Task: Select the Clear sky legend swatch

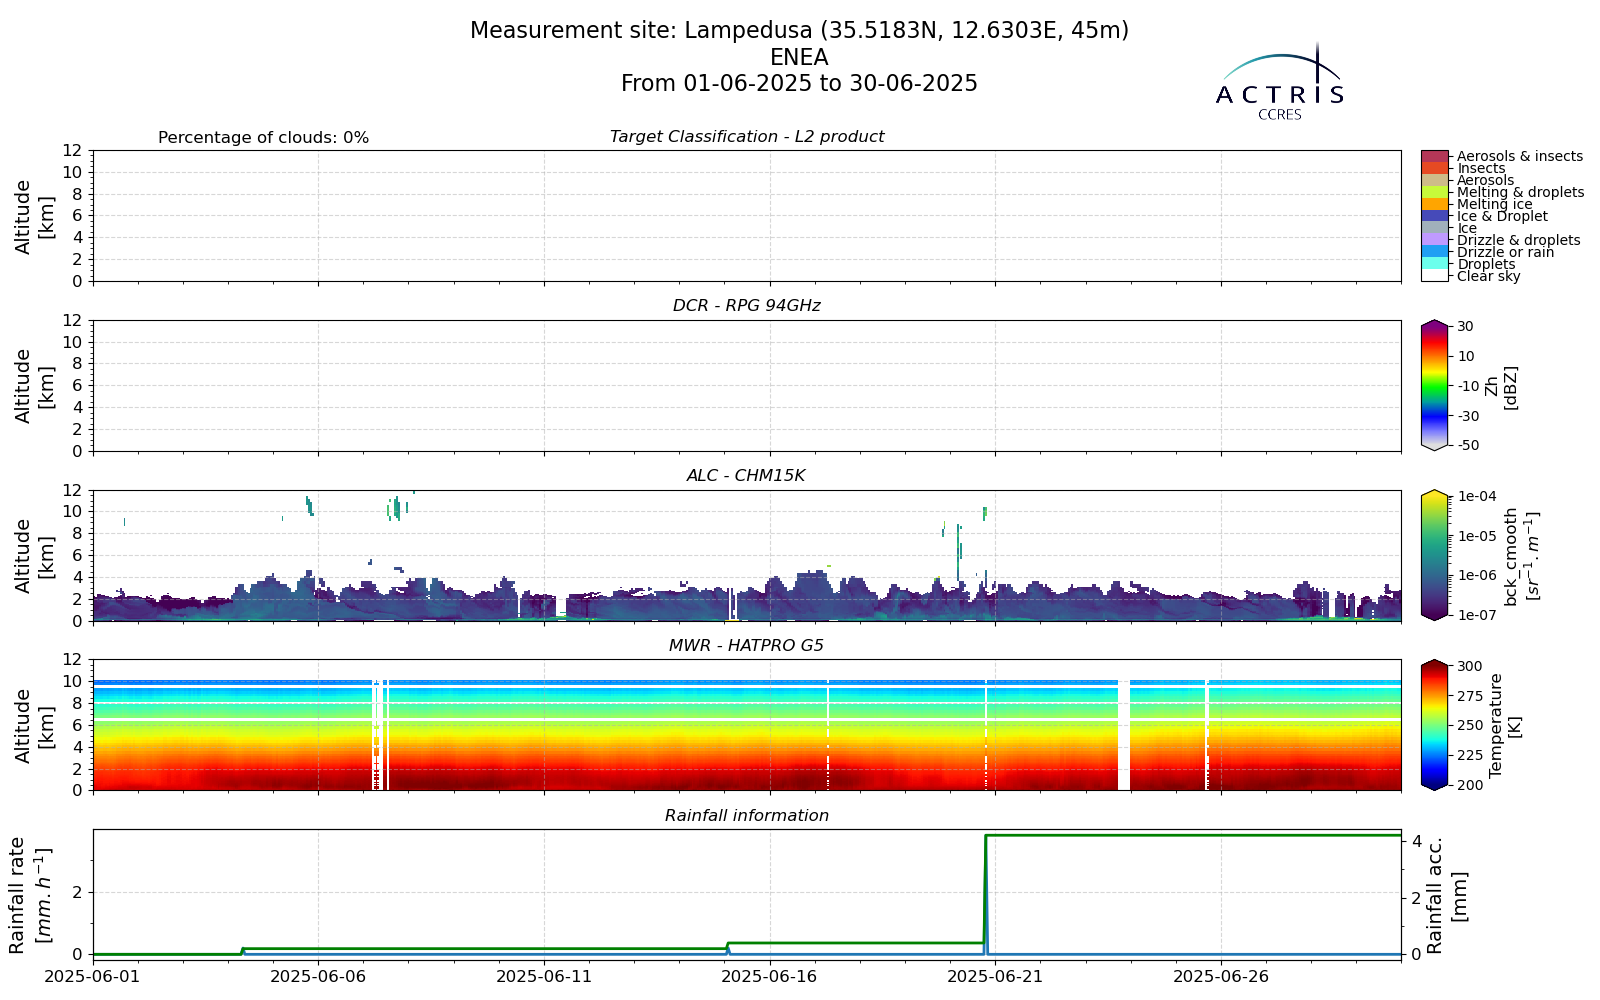Action: [1434, 276]
